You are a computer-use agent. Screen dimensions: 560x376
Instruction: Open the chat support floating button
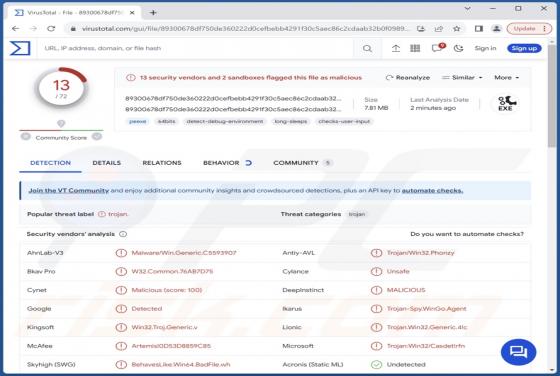click(519, 352)
